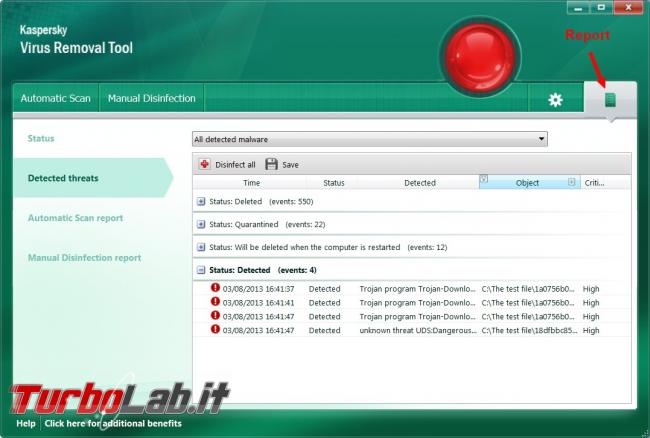Sort by the Time column header

251,183
